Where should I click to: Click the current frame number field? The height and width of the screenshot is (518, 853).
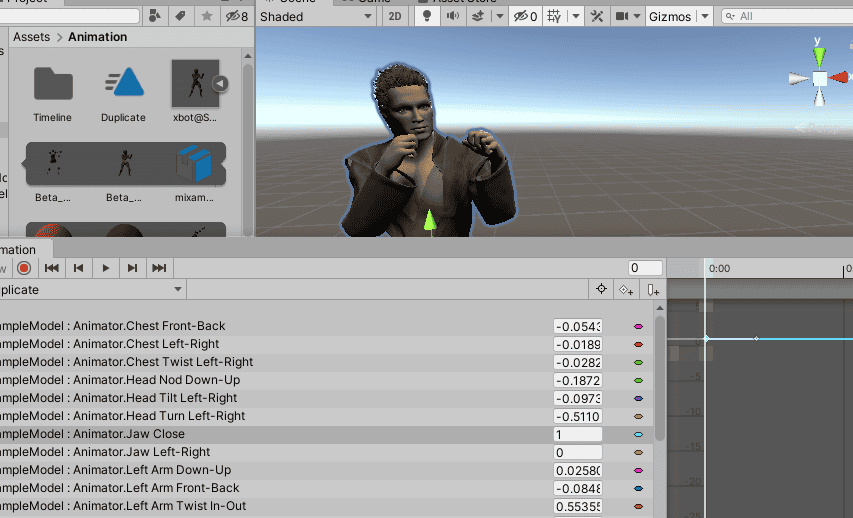coord(645,268)
